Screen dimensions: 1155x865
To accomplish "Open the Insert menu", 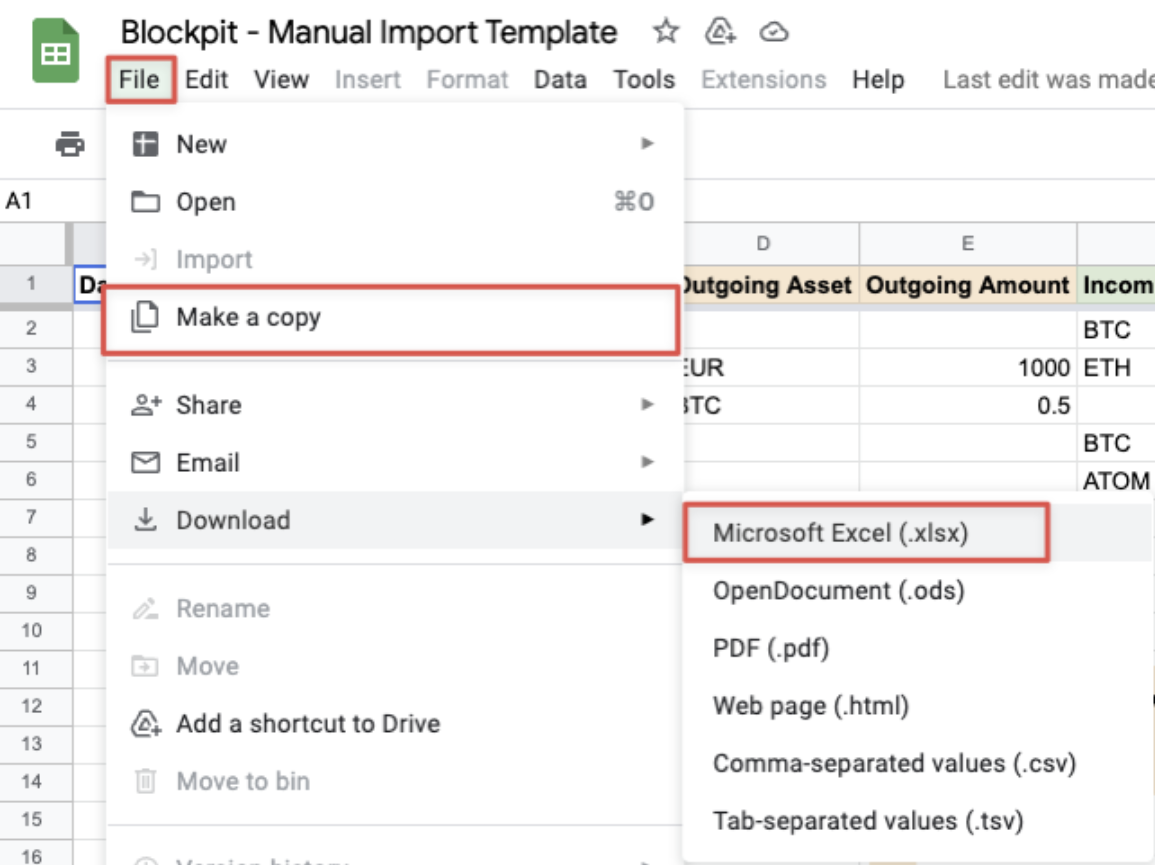I will [x=368, y=80].
